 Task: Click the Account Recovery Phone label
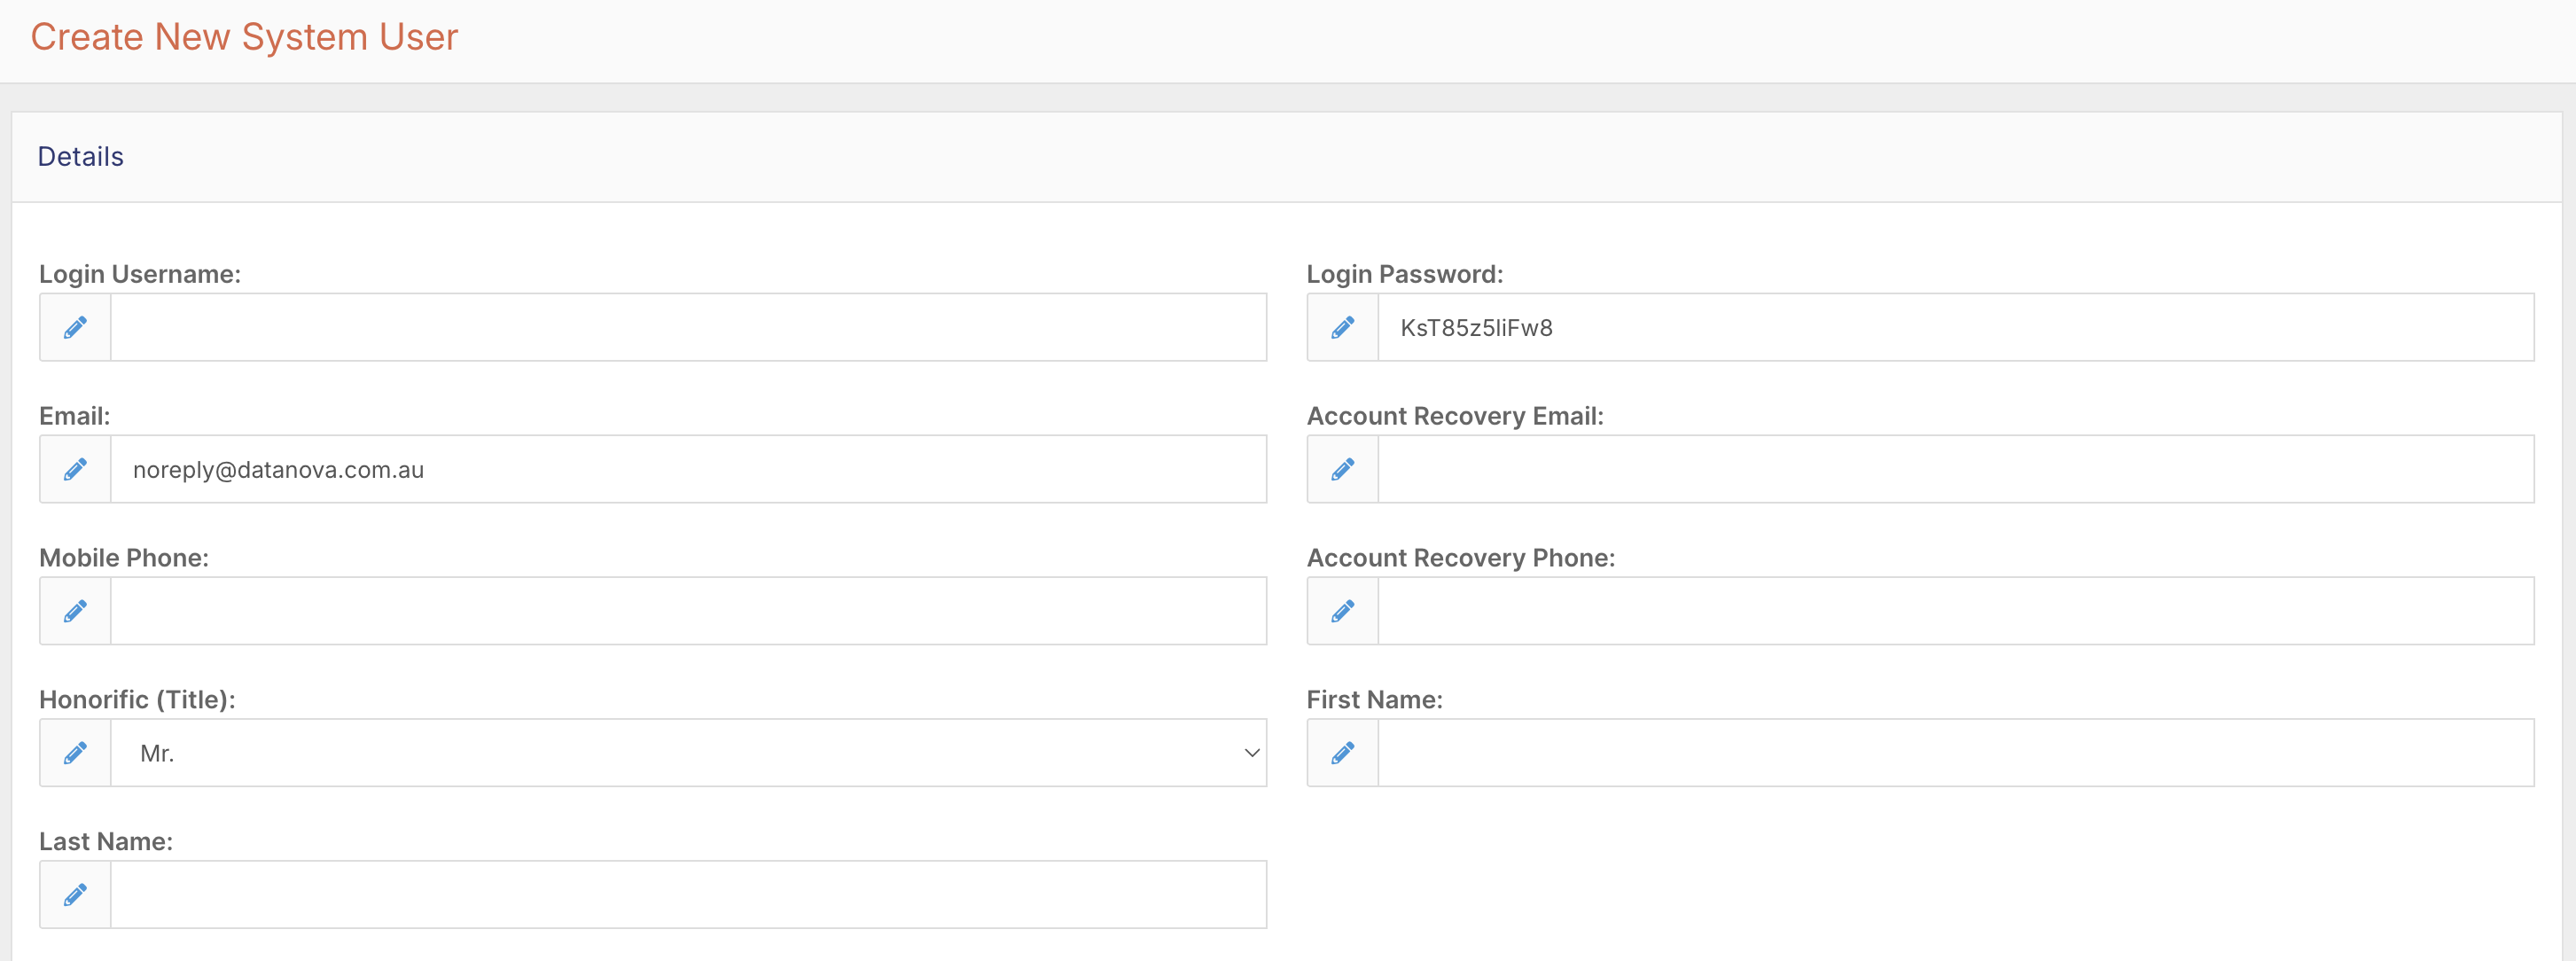click(1461, 558)
